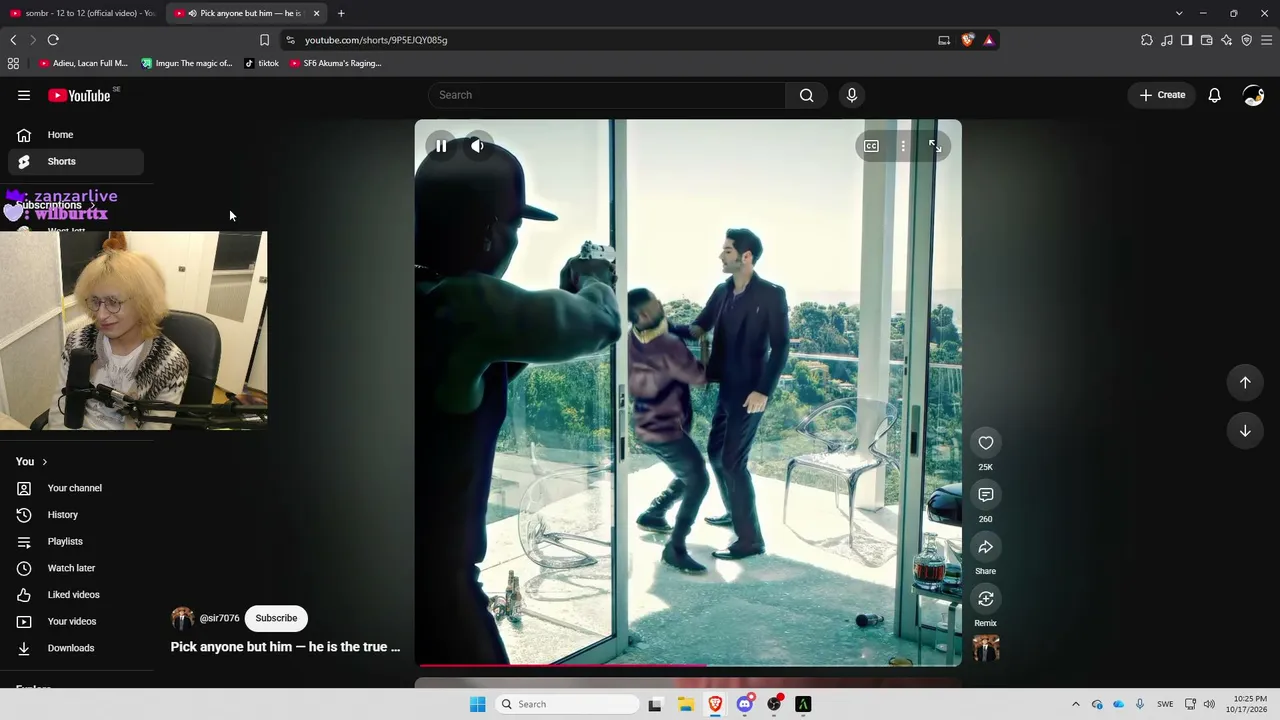Pause the playing Short
Image resolution: width=1280 pixels, height=720 pixels.
pos(441,146)
